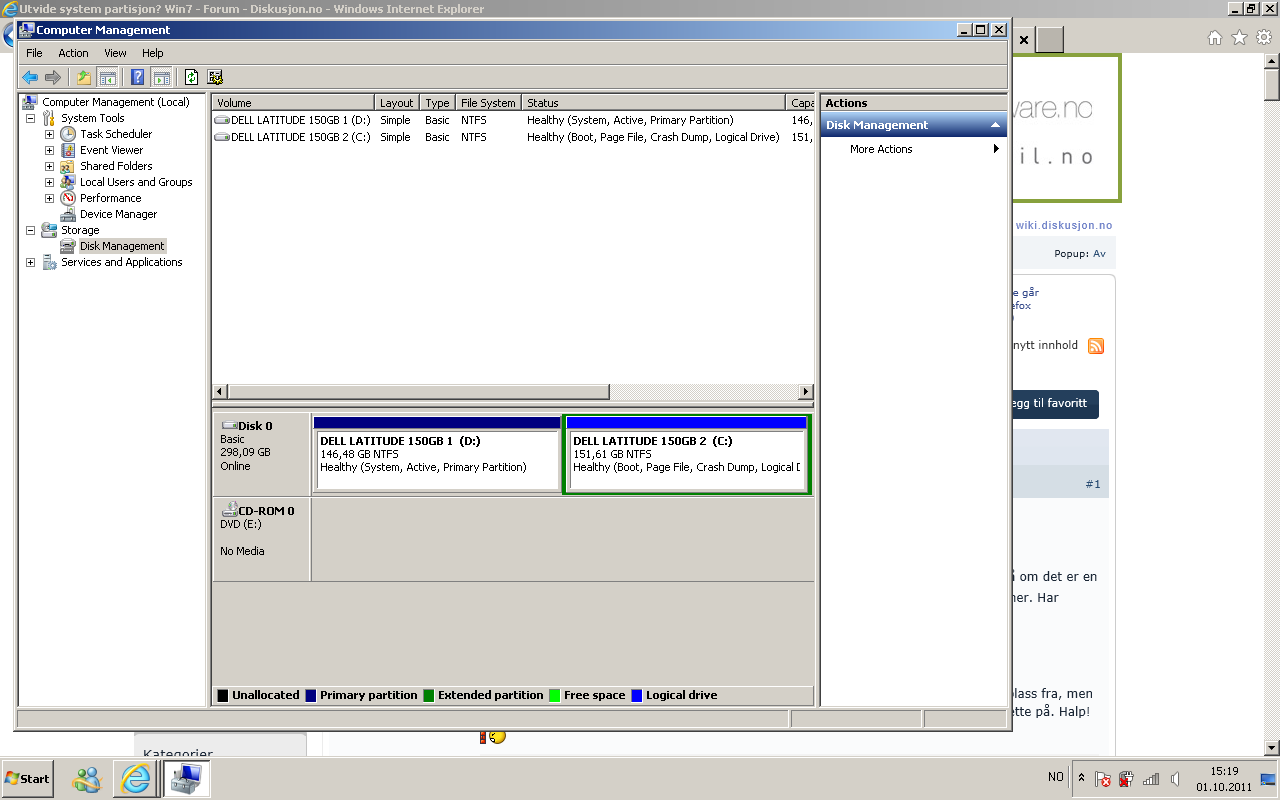The width and height of the screenshot is (1280, 800).
Task: Click the Device Manager icon in the tree
Action: [68, 214]
